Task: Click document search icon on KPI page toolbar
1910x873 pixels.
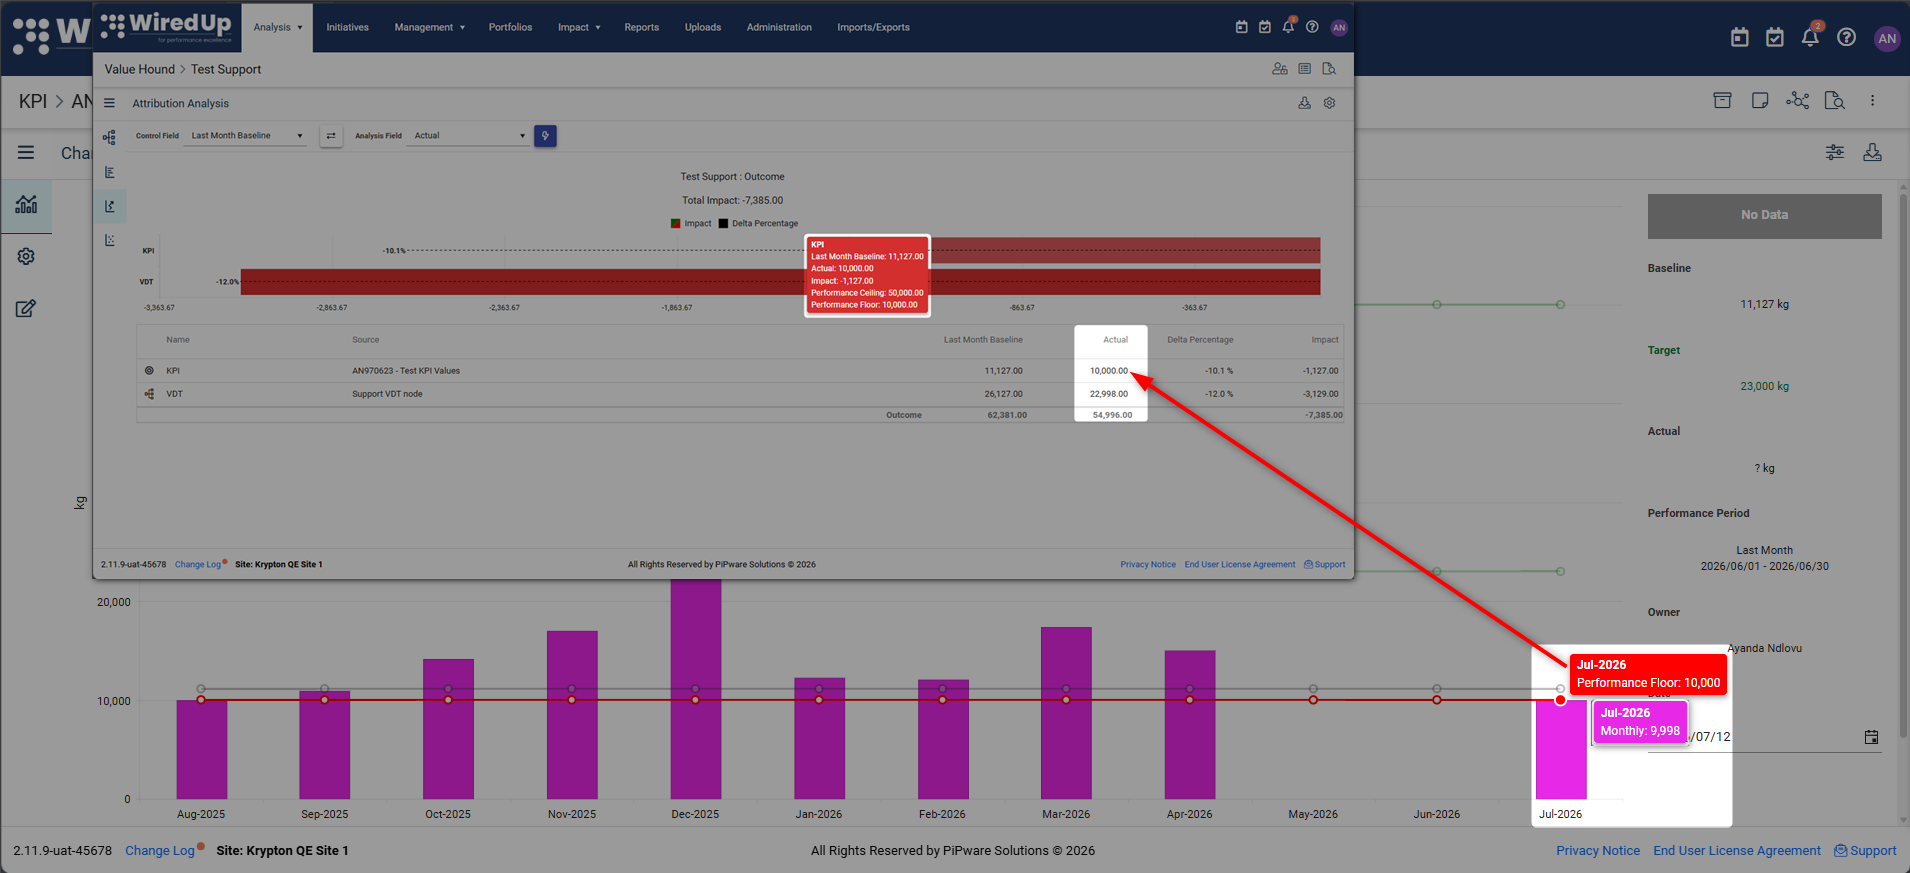Action: click(1835, 100)
